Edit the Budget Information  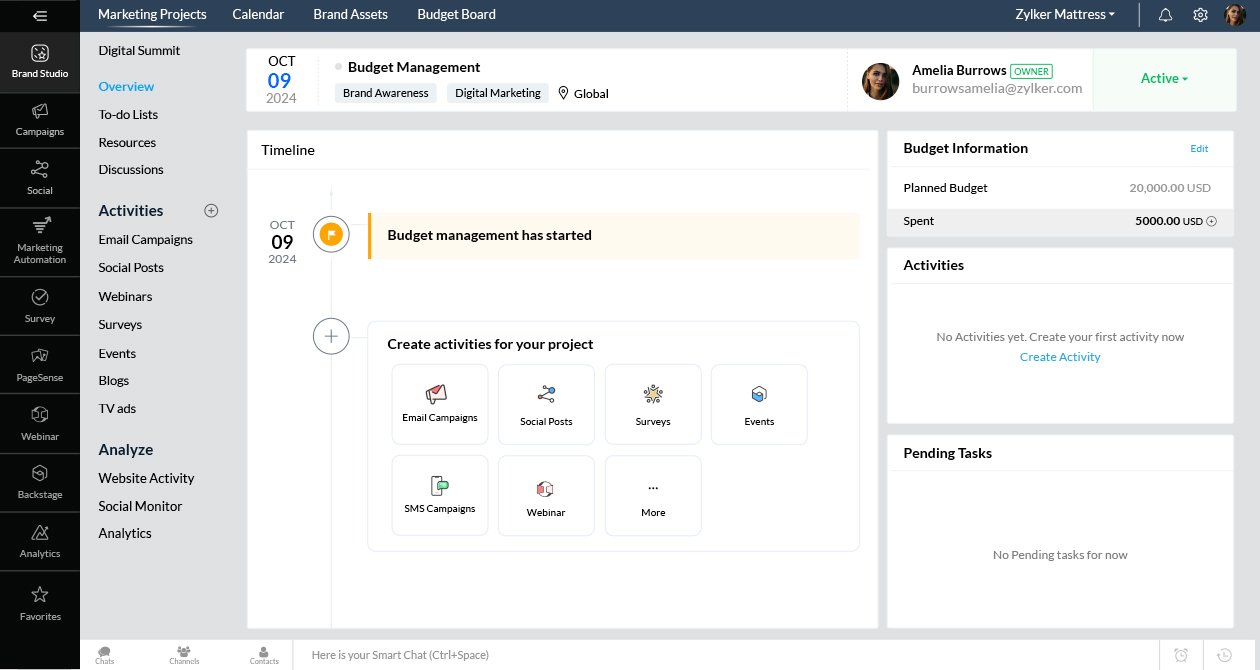point(1199,149)
